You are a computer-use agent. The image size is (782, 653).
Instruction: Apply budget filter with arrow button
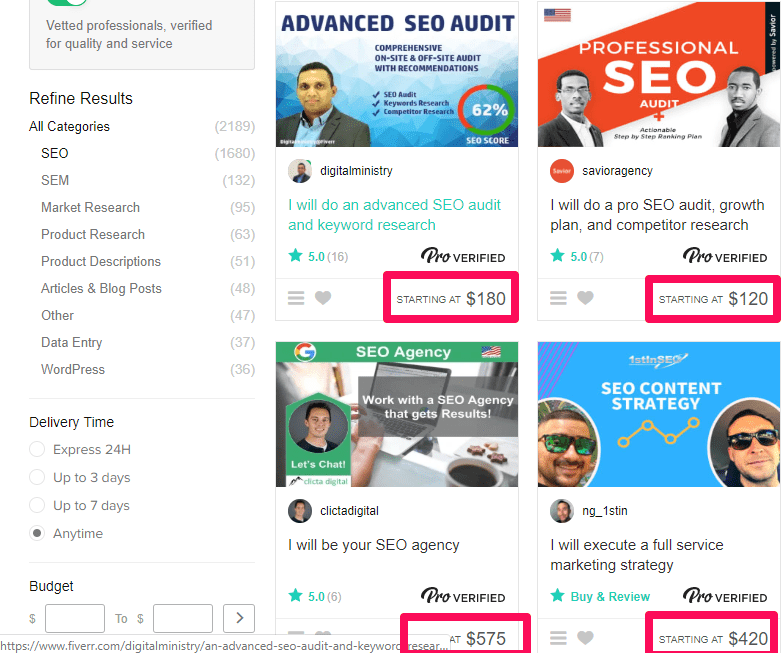coord(238,618)
